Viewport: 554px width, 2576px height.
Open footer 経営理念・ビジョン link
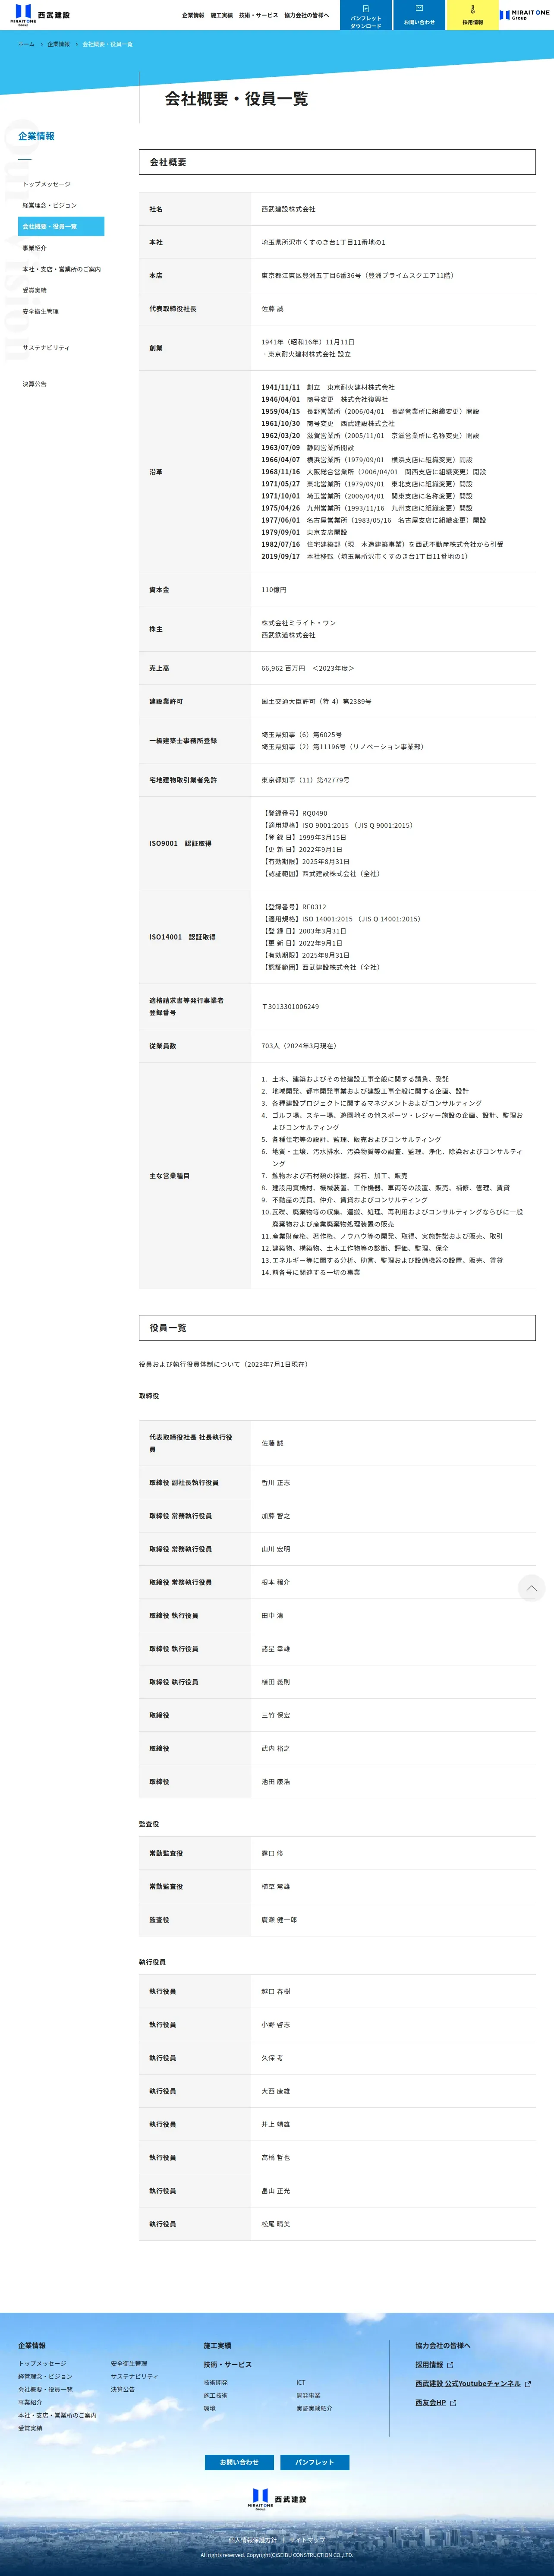pyautogui.click(x=45, y=2376)
